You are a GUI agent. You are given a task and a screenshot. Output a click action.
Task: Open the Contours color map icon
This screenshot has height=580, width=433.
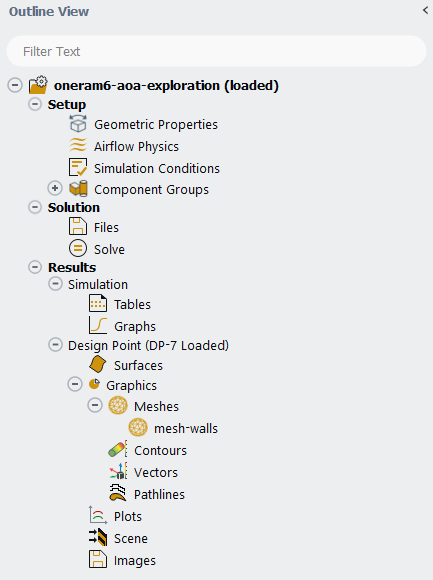click(x=118, y=449)
